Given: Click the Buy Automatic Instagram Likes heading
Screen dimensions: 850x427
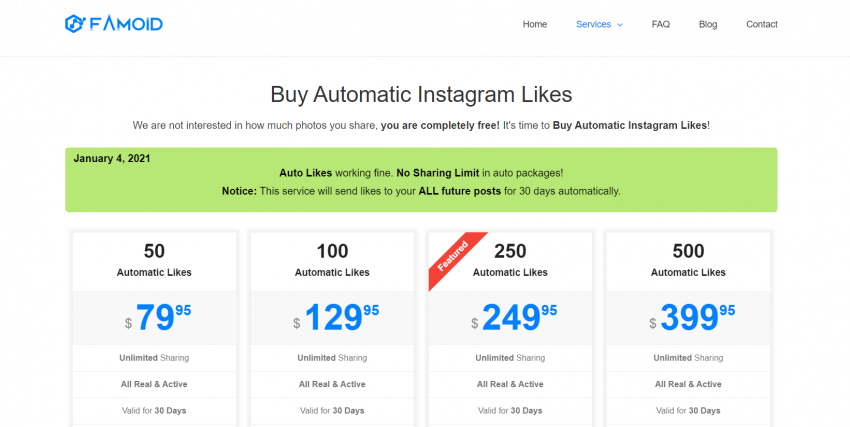Looking at the screenshot, I should pos(421,95).
